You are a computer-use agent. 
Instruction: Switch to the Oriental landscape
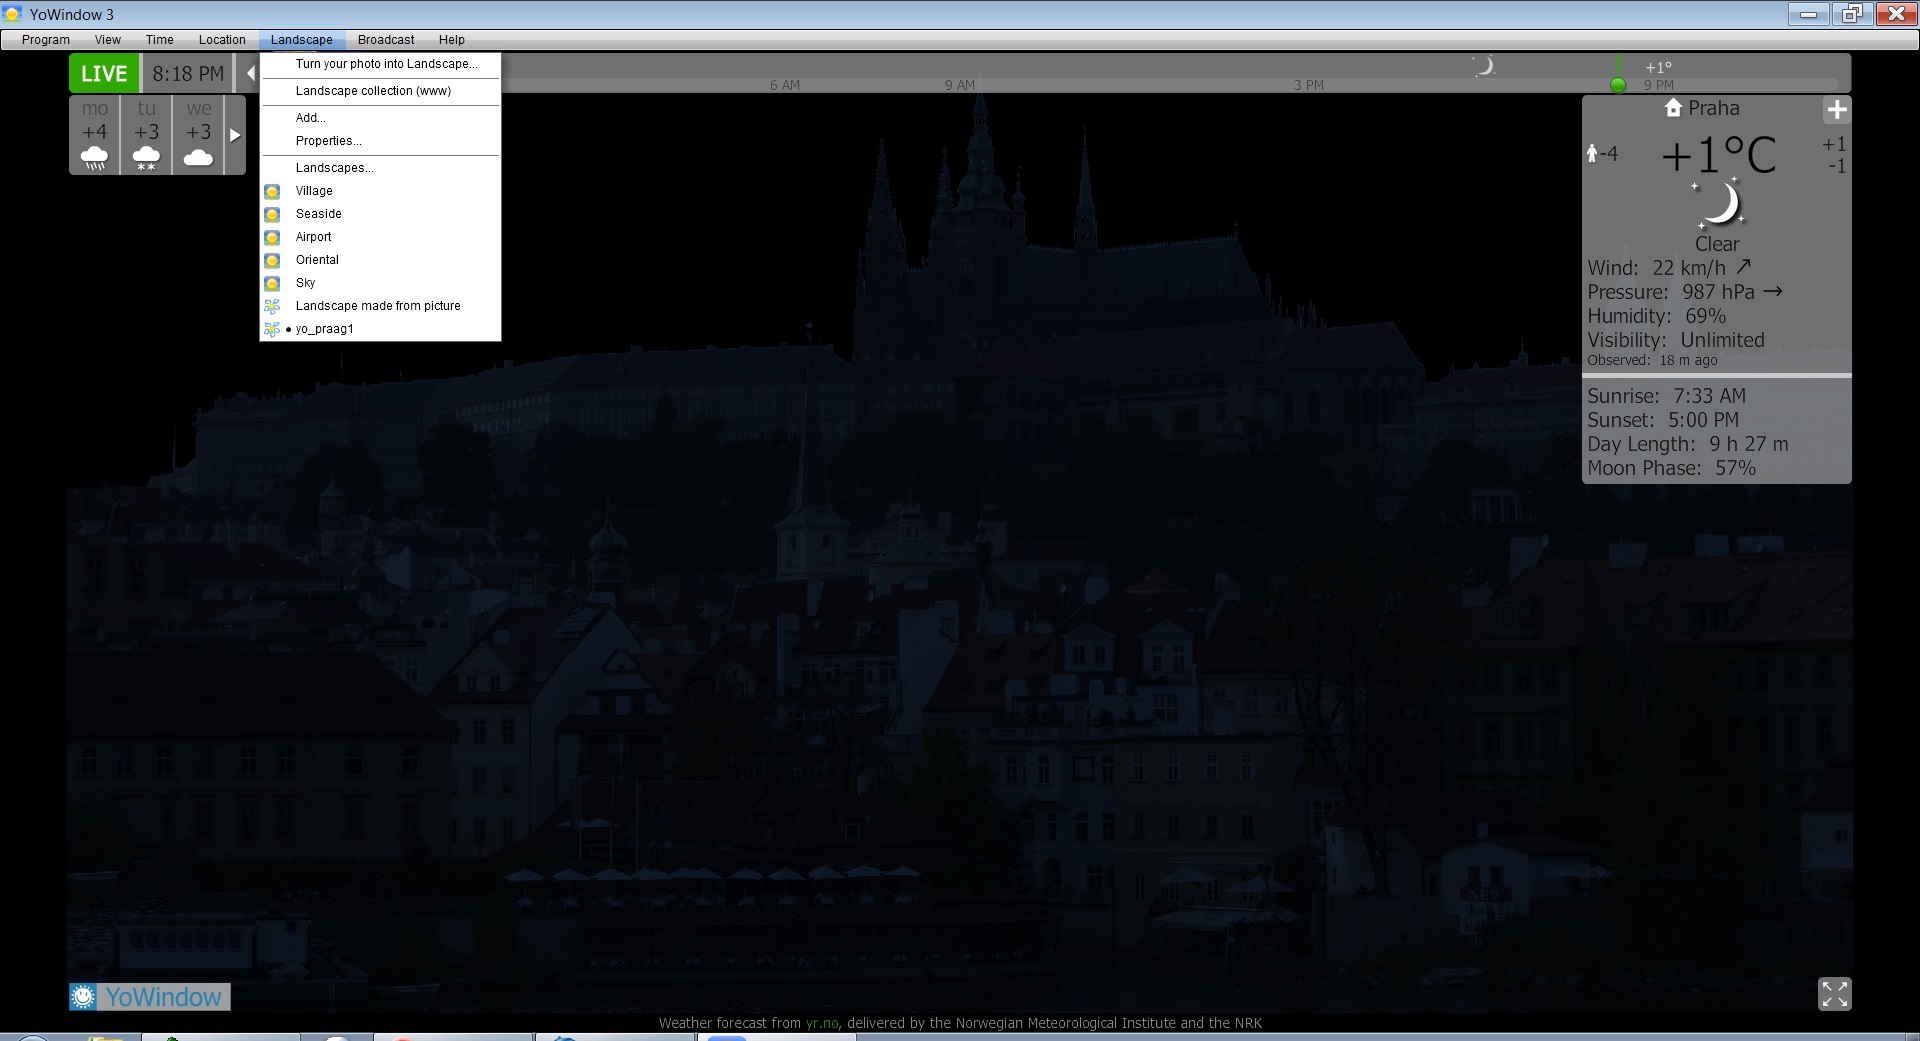click(317, 260)
